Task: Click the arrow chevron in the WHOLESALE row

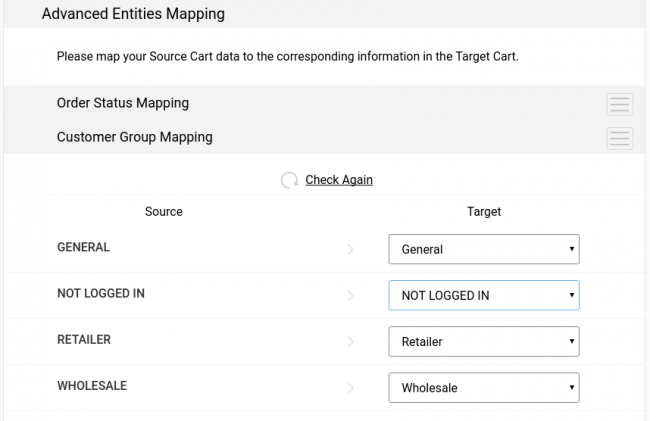Action: click(351, 388)
